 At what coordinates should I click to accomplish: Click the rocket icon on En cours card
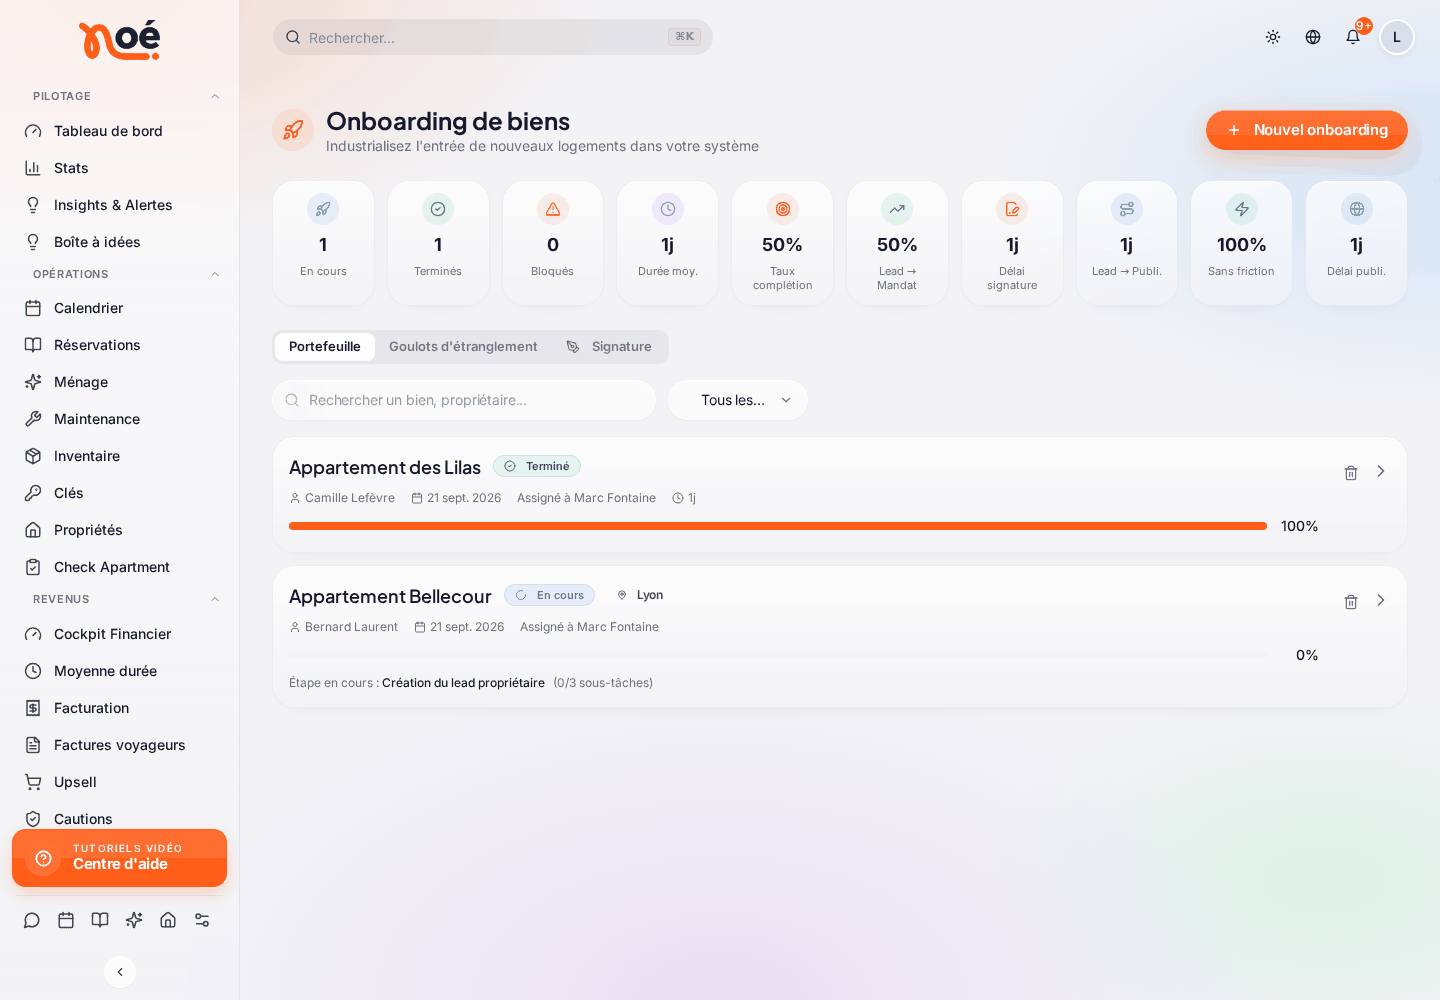pos(323,209)
